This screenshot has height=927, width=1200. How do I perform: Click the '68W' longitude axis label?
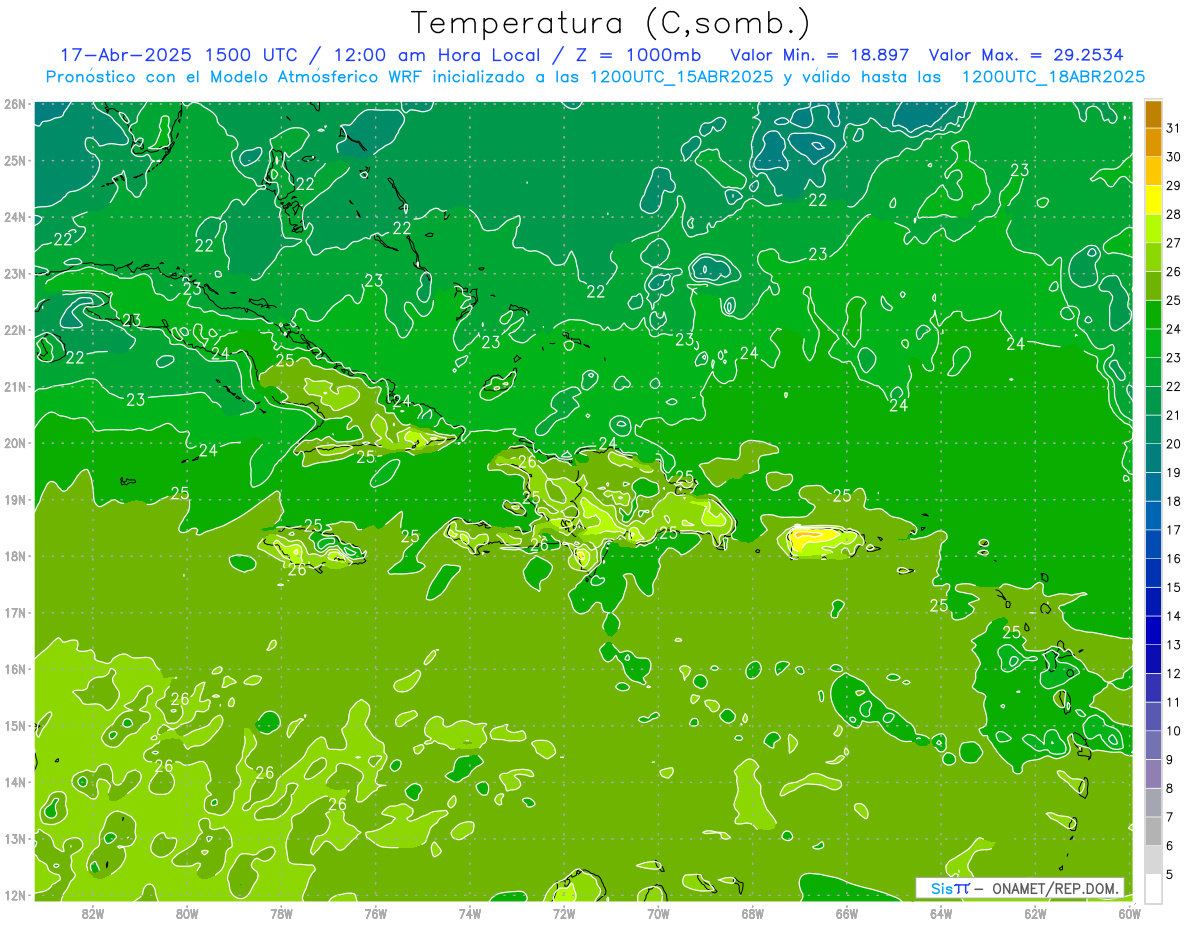tap(753, 913)
